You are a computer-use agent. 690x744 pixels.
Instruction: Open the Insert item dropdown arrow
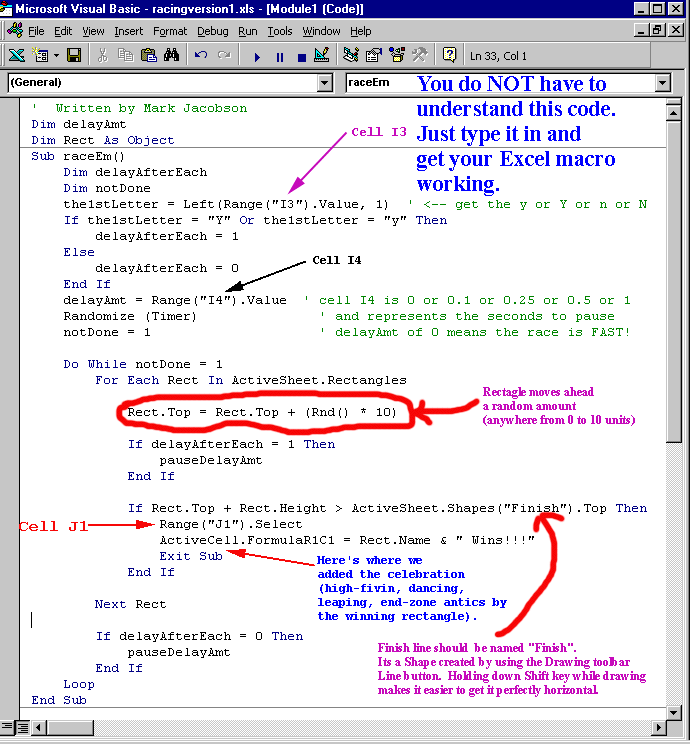point(56,56)
